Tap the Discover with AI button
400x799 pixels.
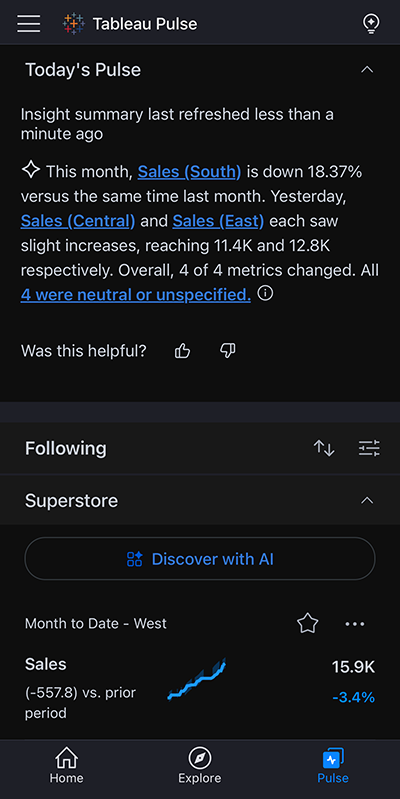[200, 558]
